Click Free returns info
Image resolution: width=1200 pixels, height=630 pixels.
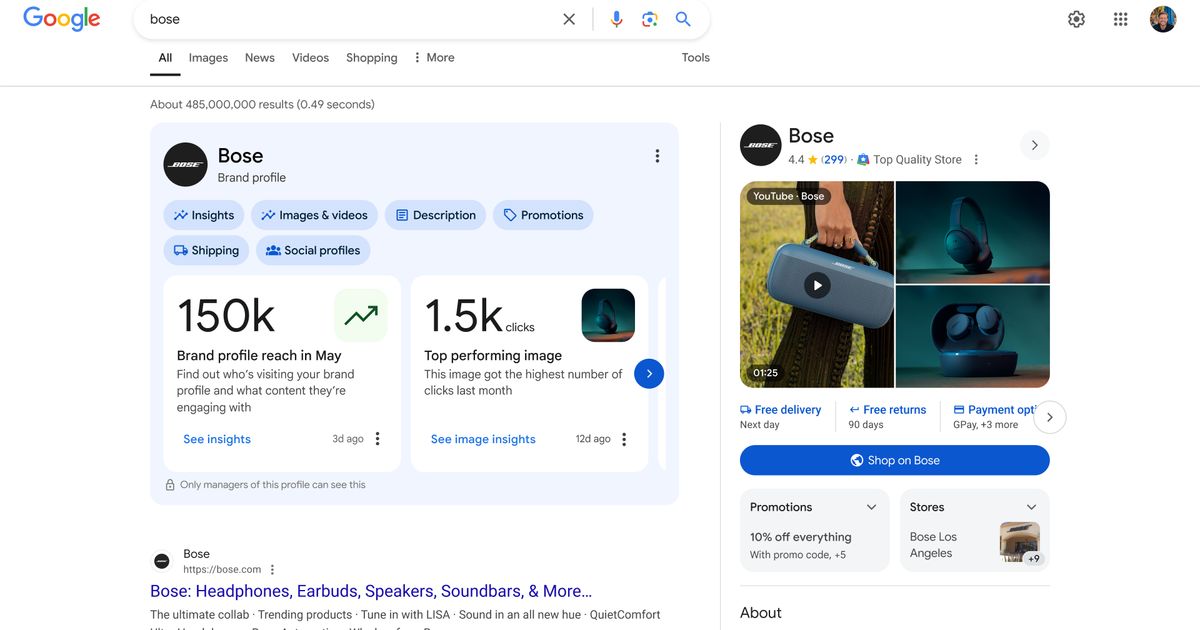[x=887, y=417]
